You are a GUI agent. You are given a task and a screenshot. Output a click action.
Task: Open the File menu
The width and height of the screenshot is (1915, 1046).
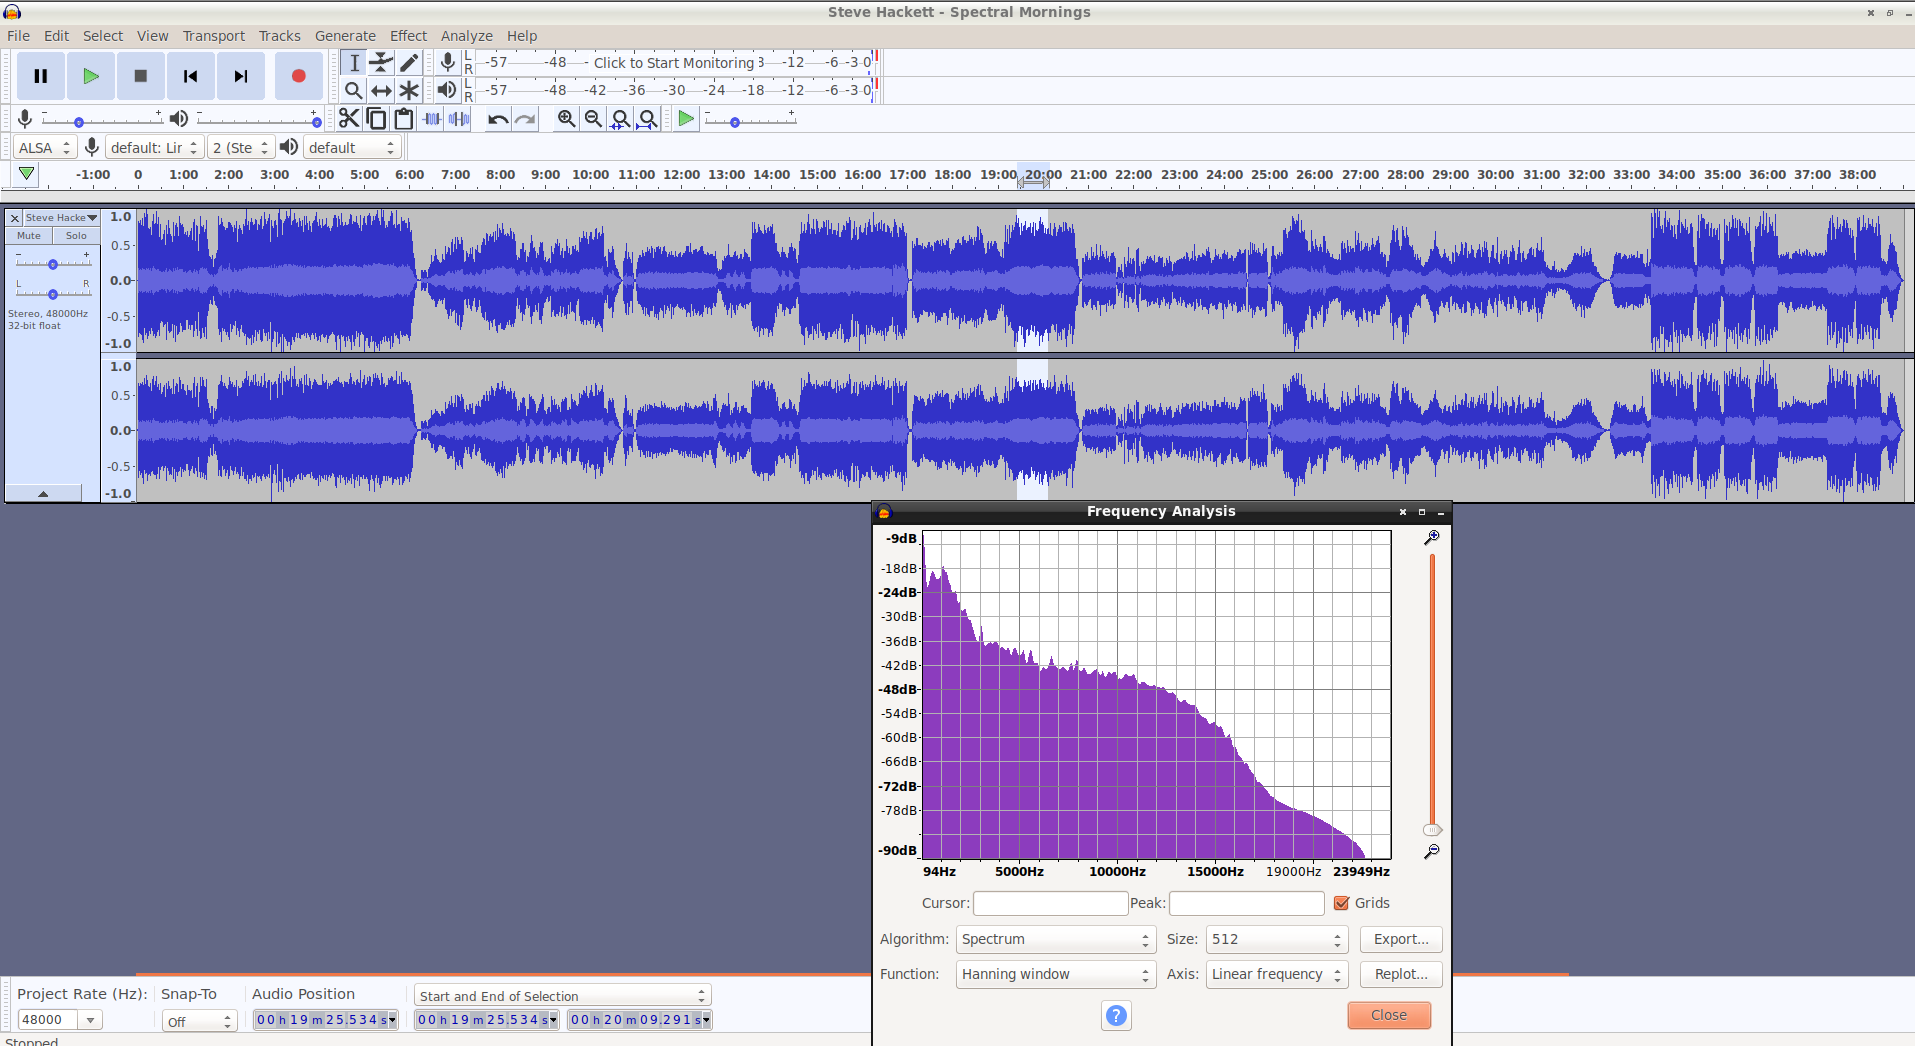click(x=19, y=36)
